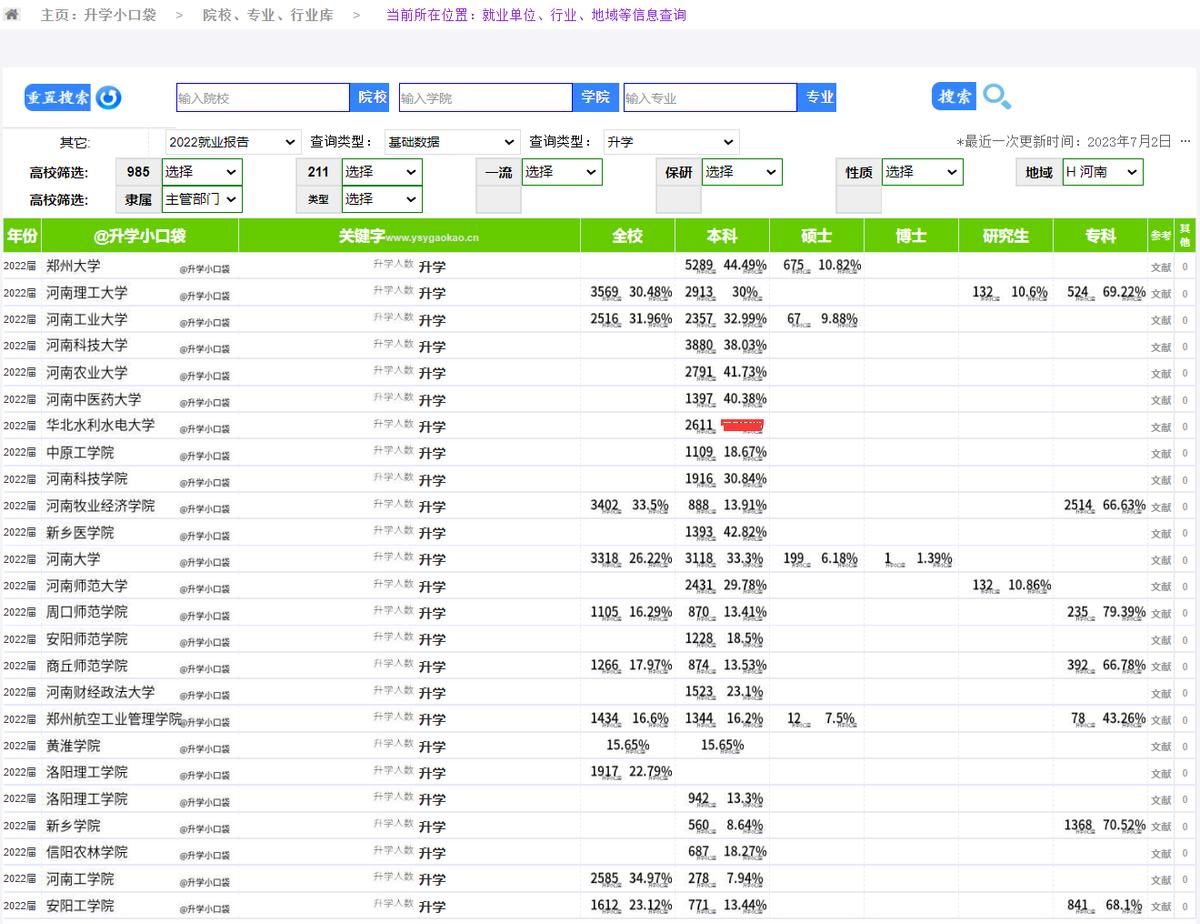Open the 985 filter dropdown
The height and width of the screenshot is (924, 1200).
click(202, 172)
